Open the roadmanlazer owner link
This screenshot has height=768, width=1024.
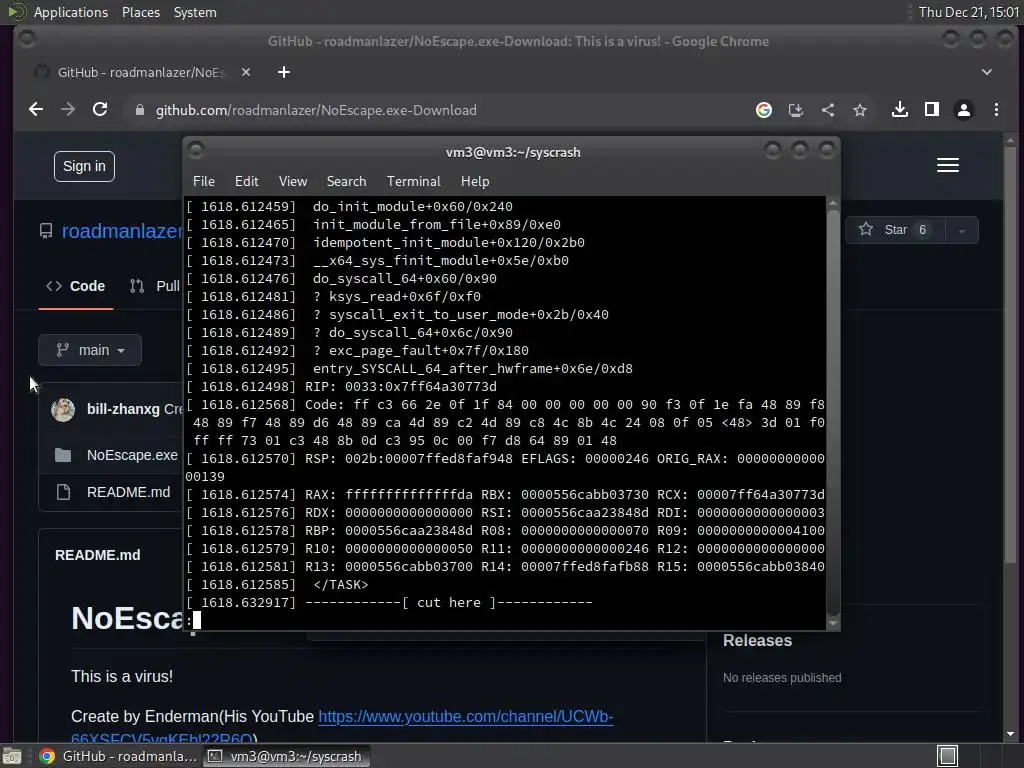tap(122, 231)
